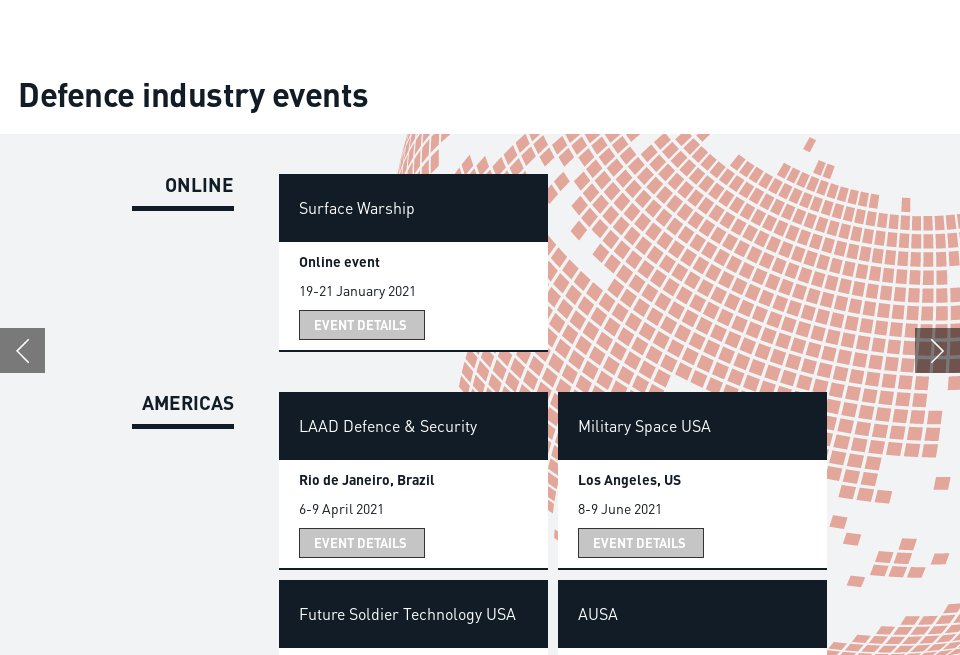Screen dimensions: 960x655
Task: Click the 'Online event' location label
Action: 339,262
